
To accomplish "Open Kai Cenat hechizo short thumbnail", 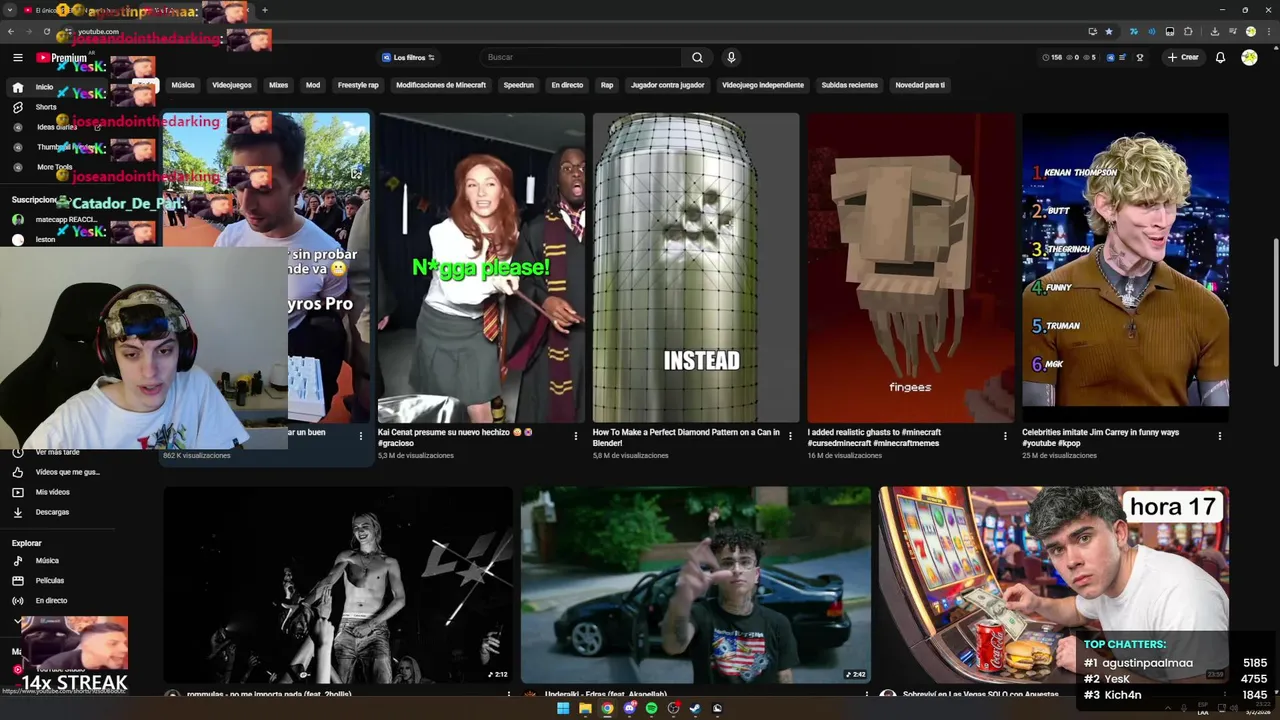I will coord(481,267).
